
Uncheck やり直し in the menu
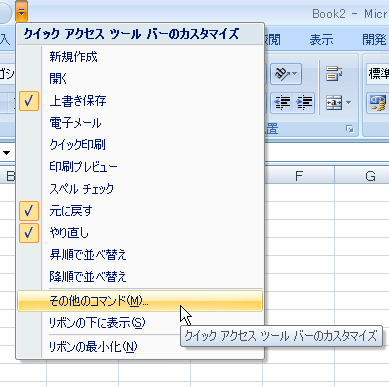140,233
